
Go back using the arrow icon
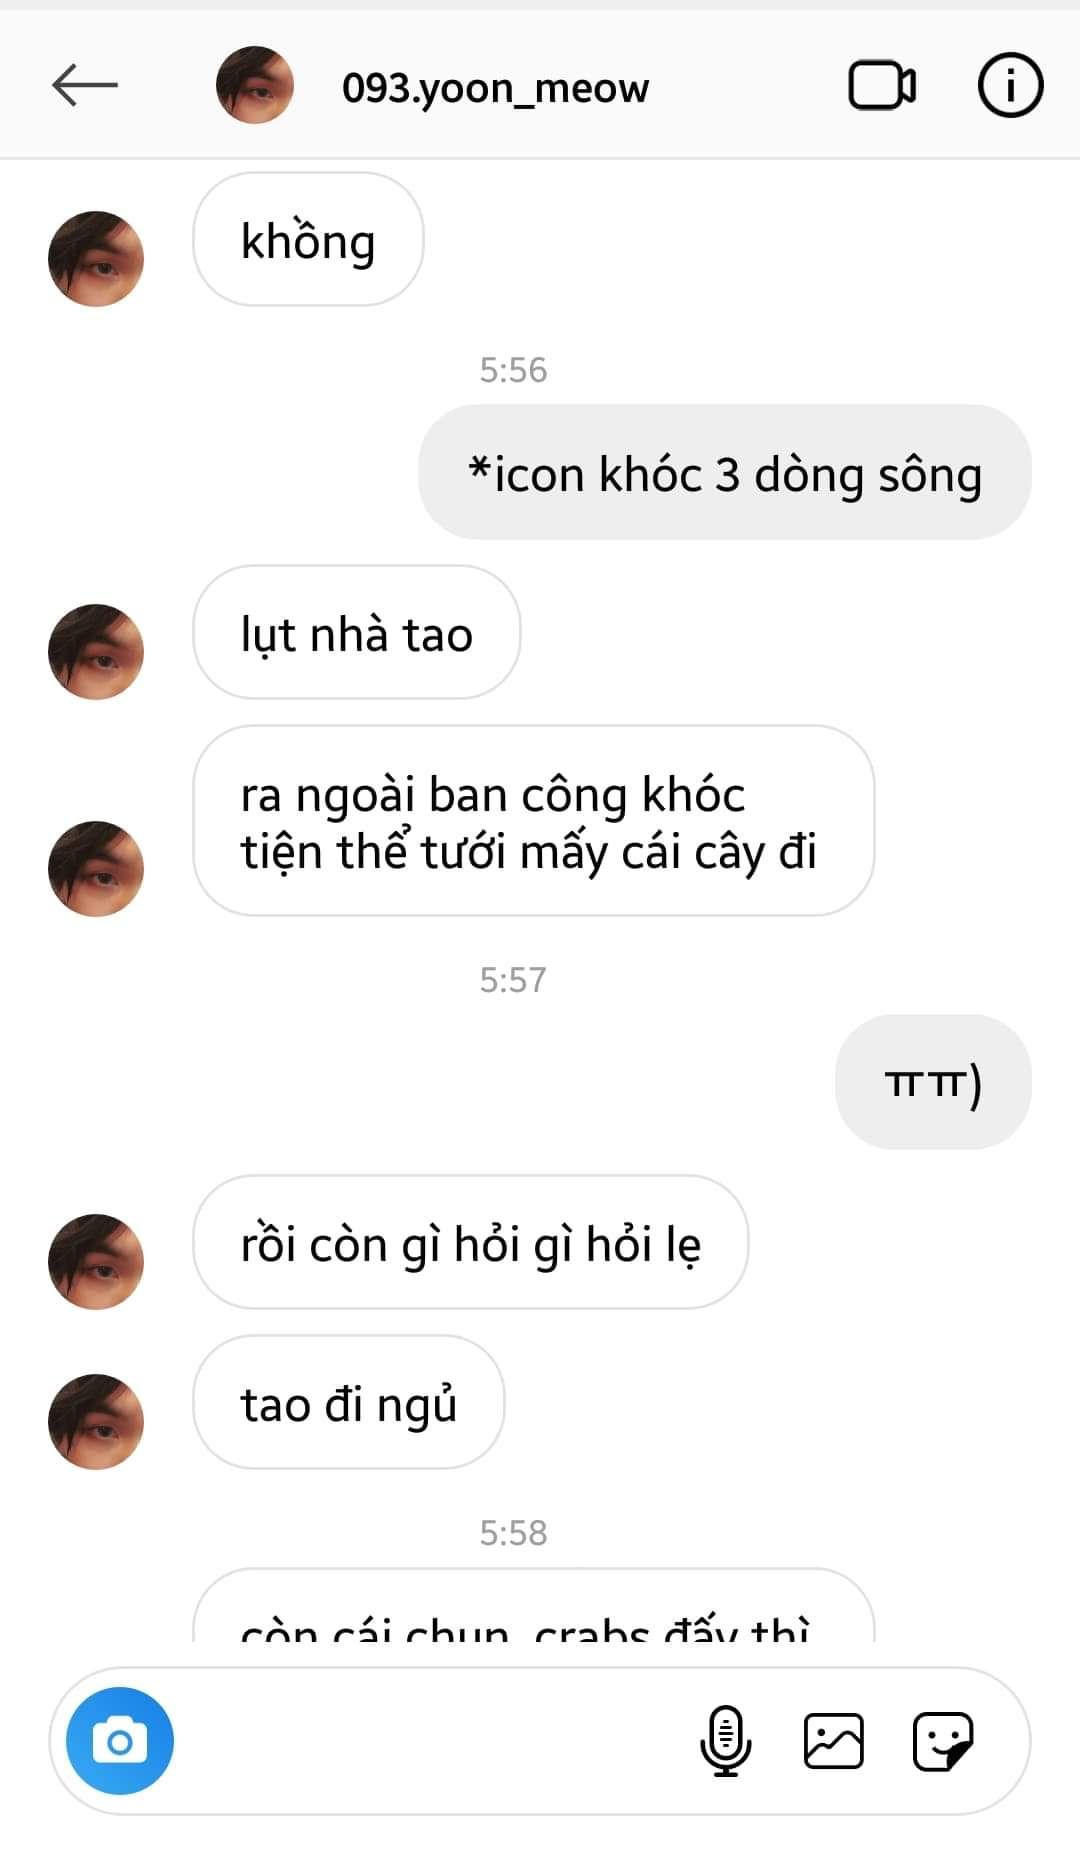(85, 85)
